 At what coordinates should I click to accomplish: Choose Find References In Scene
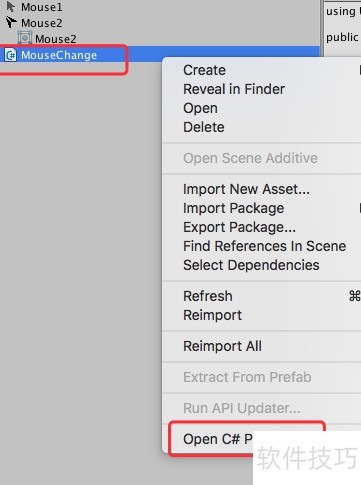point(264,246)
